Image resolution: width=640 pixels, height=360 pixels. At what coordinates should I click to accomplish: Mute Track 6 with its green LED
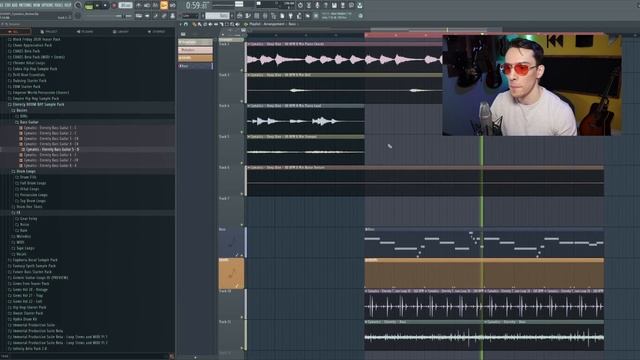click(x=242, y=193)
